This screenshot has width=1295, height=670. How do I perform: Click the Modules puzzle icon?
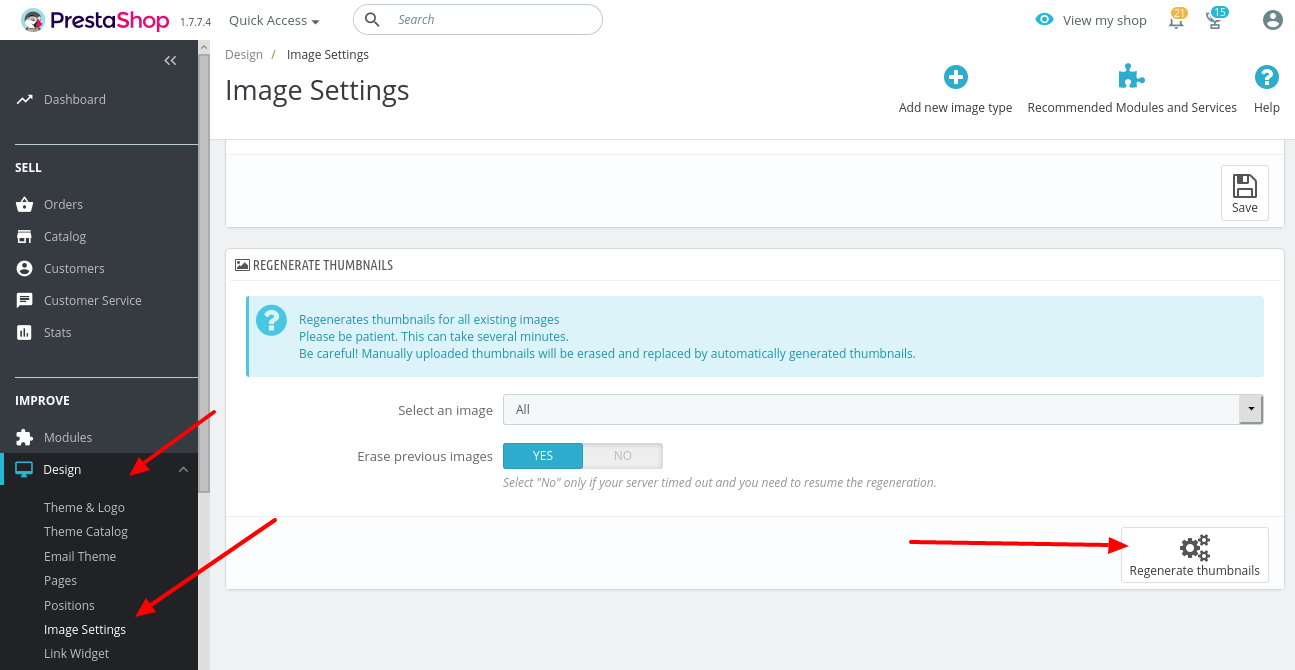[25, 438]
